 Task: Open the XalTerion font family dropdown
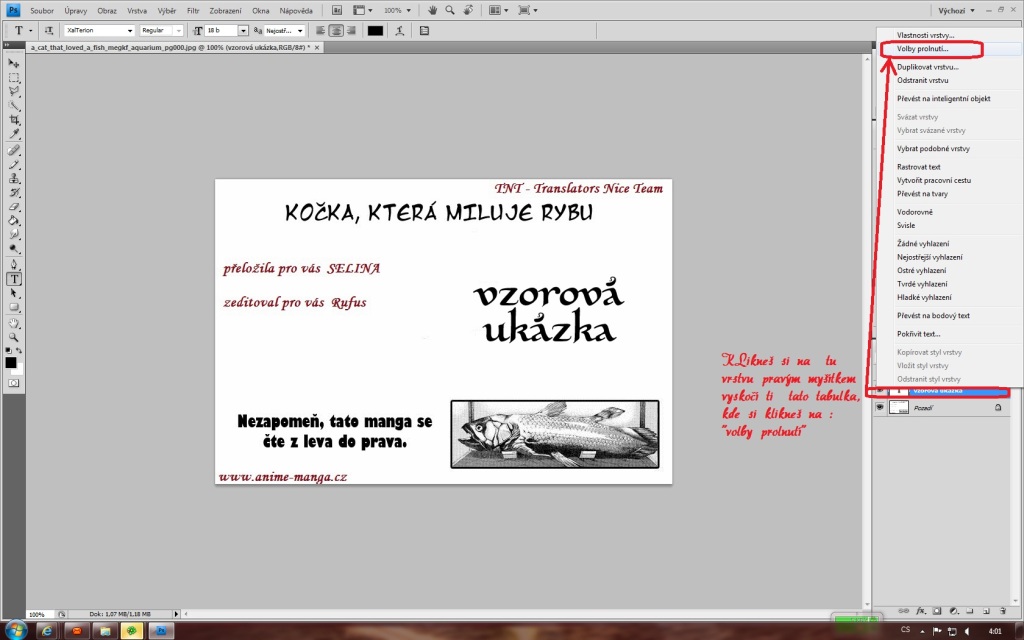coord(99,30)
